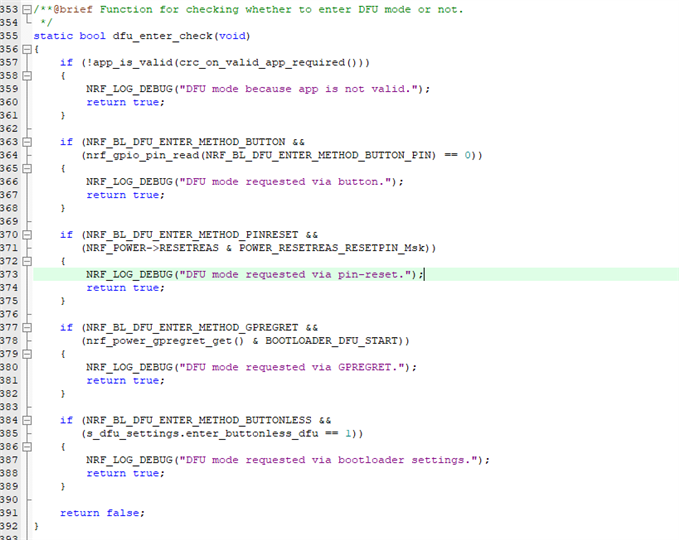This screenshot has width=679, height=540.
Task: Click the nrf_gpio_pin_read call
Action: coord(142,155)
